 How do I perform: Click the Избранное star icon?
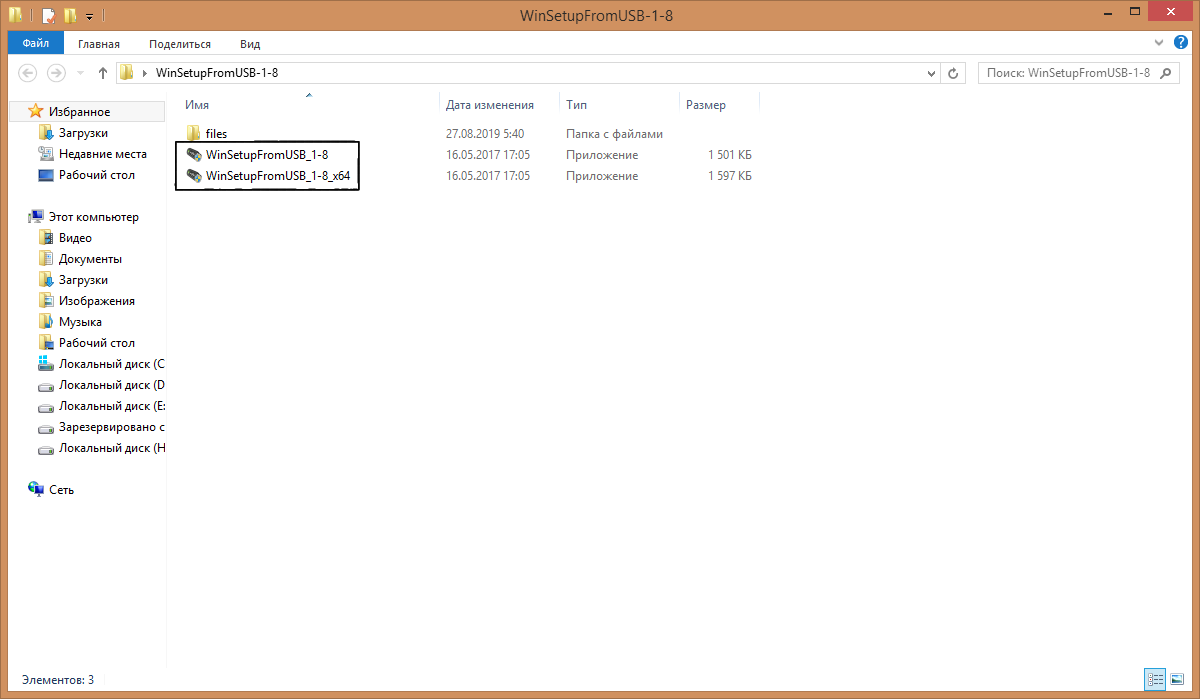[36, 111]
